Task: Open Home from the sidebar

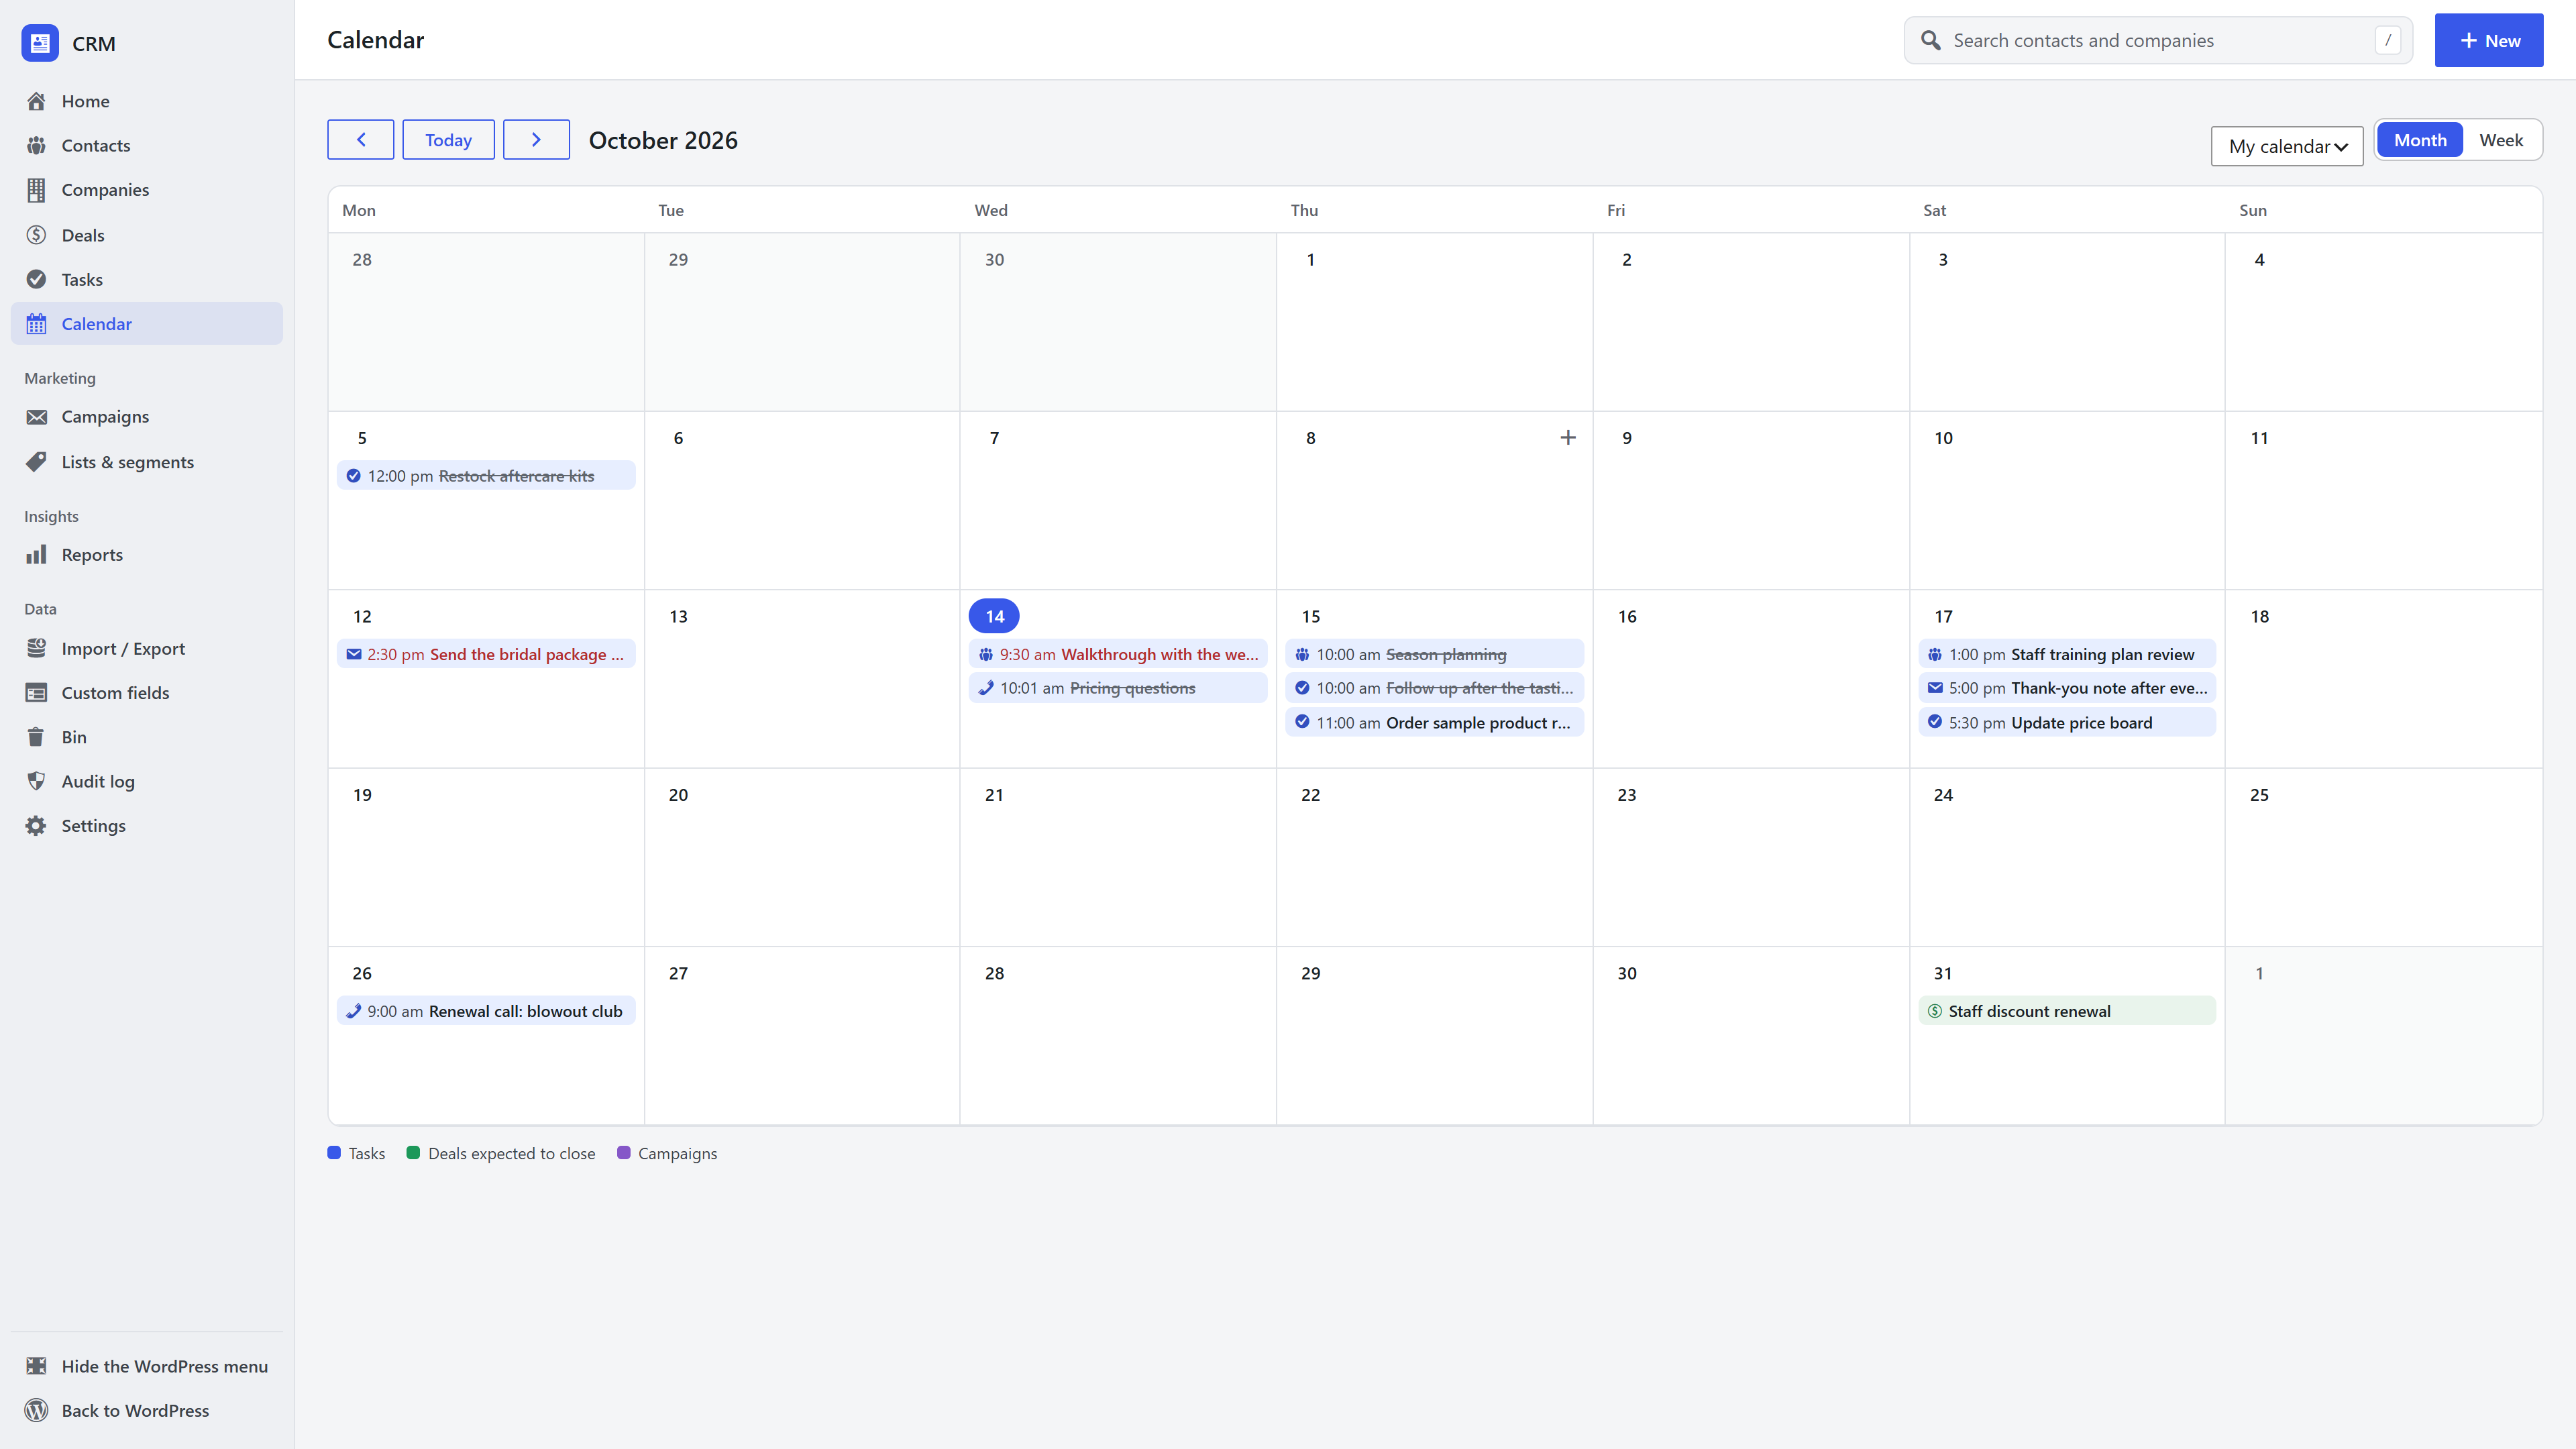Action: (147, 101)
